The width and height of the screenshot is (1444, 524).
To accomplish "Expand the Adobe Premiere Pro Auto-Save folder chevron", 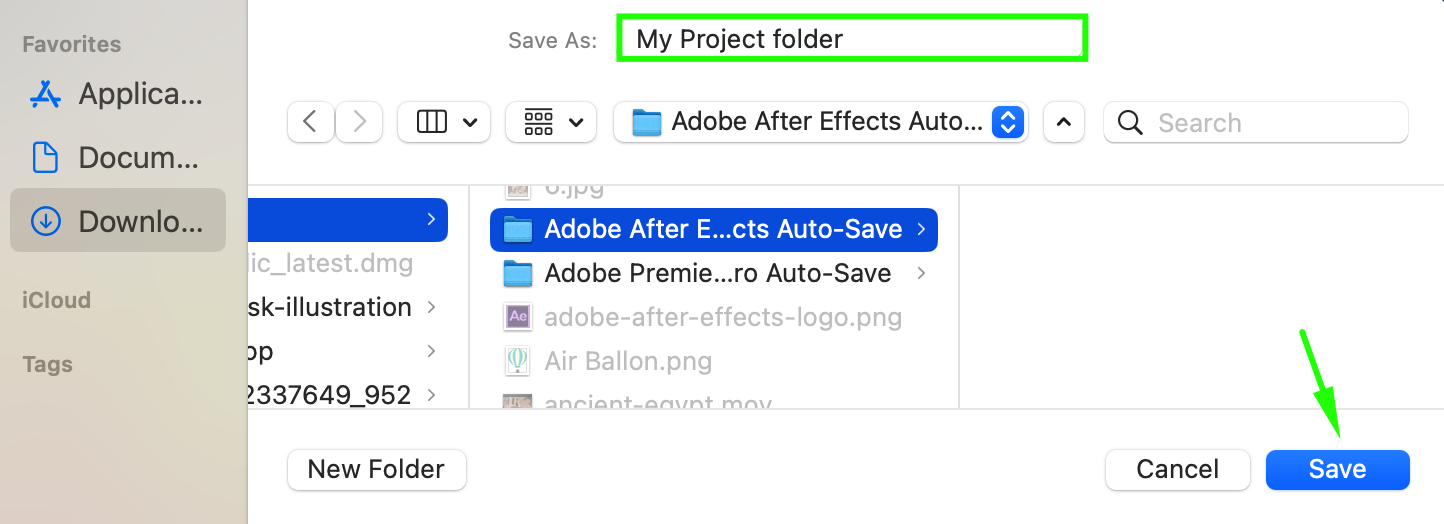I will click(x=921, y=273).
